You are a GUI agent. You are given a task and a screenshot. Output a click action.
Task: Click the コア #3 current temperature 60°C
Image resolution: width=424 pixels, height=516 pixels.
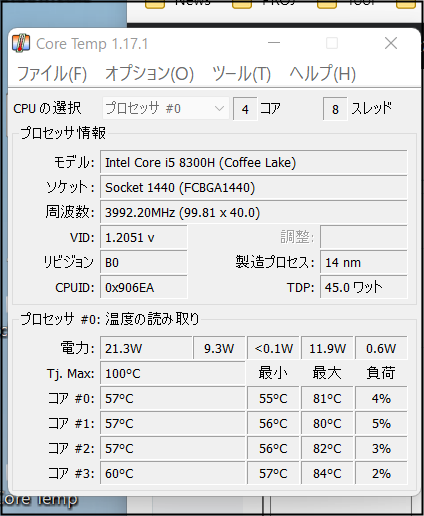click(x=173, y=473)
